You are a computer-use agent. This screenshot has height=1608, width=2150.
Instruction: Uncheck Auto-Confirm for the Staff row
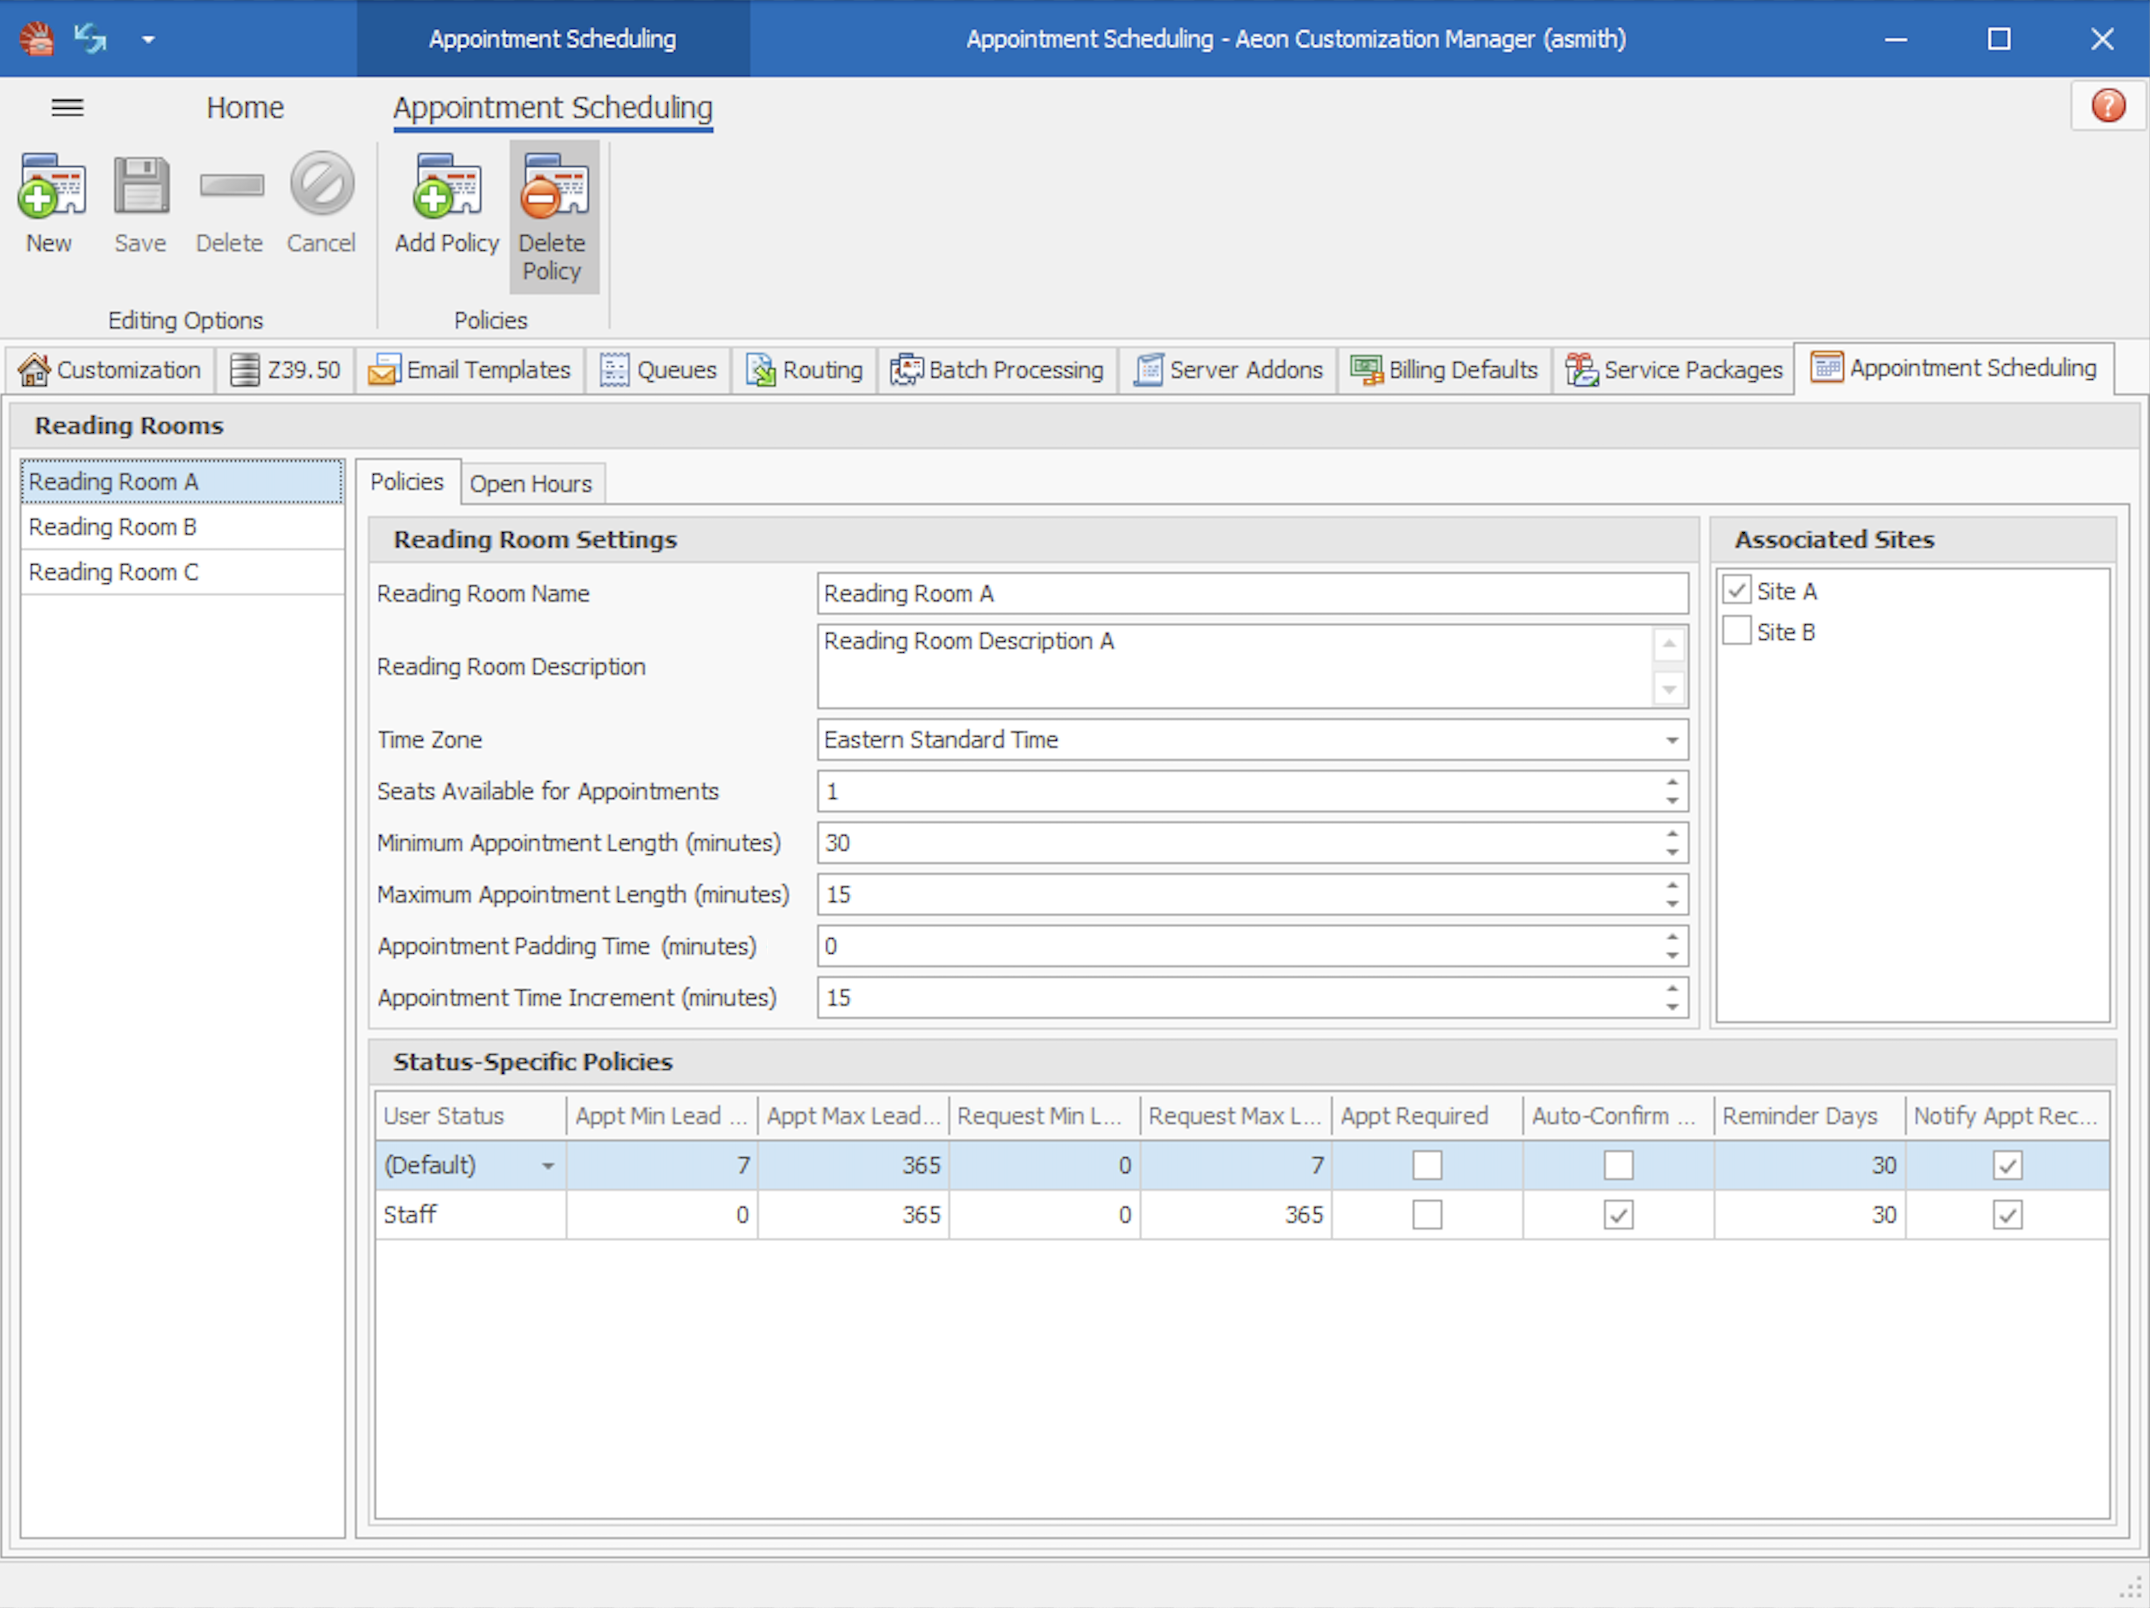coord(1617,1214)
